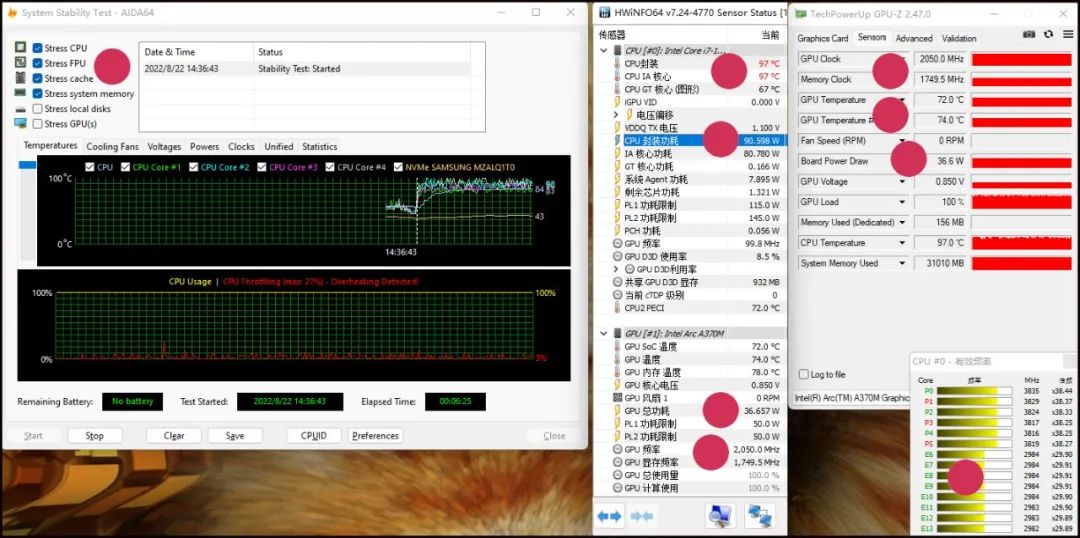Click the Elapsed Time 00:06:25 field

click(455, 402)
